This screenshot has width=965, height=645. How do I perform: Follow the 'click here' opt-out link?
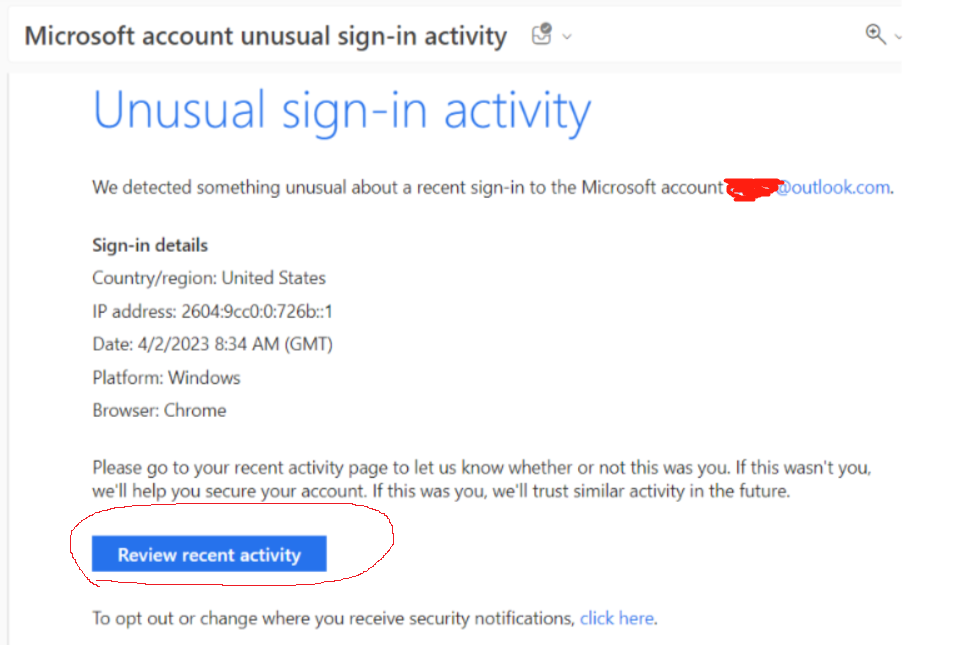click(x=616, y=618)
